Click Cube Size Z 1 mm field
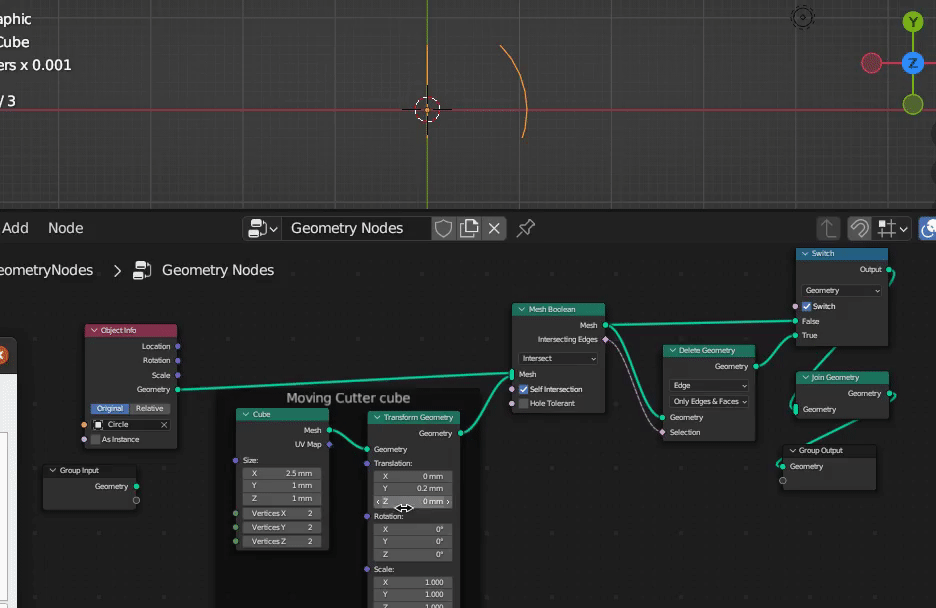This screenshot has width=936, height=608. (x=282, y=498)
